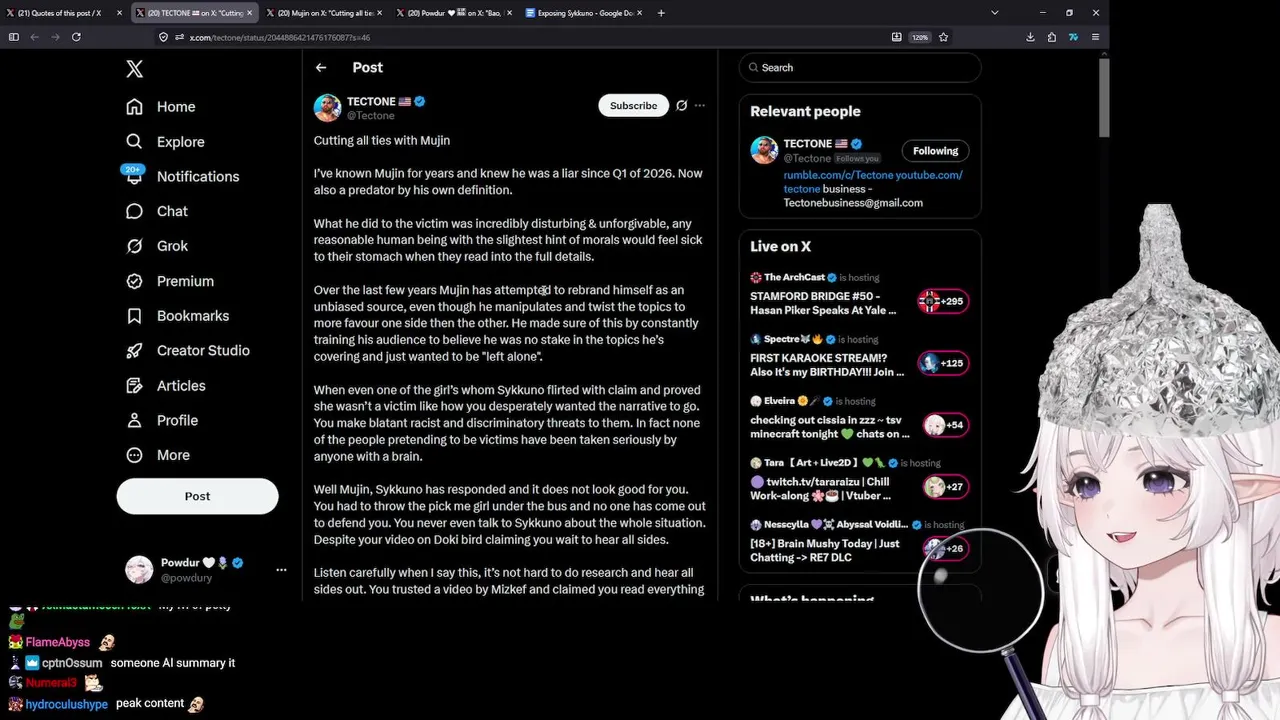The image size is (1280, 720).
Task: Click the X search field
Action: coord(860,68)
